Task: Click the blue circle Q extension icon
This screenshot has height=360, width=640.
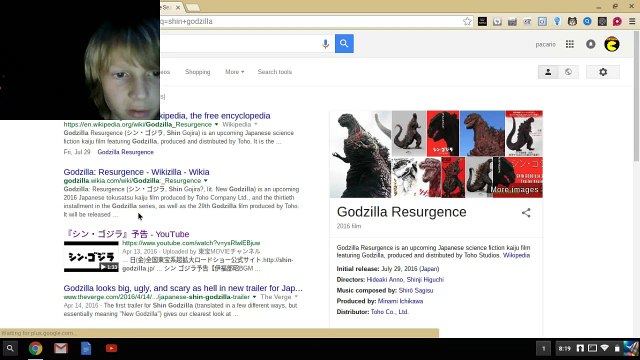Action: pos(587,21)
